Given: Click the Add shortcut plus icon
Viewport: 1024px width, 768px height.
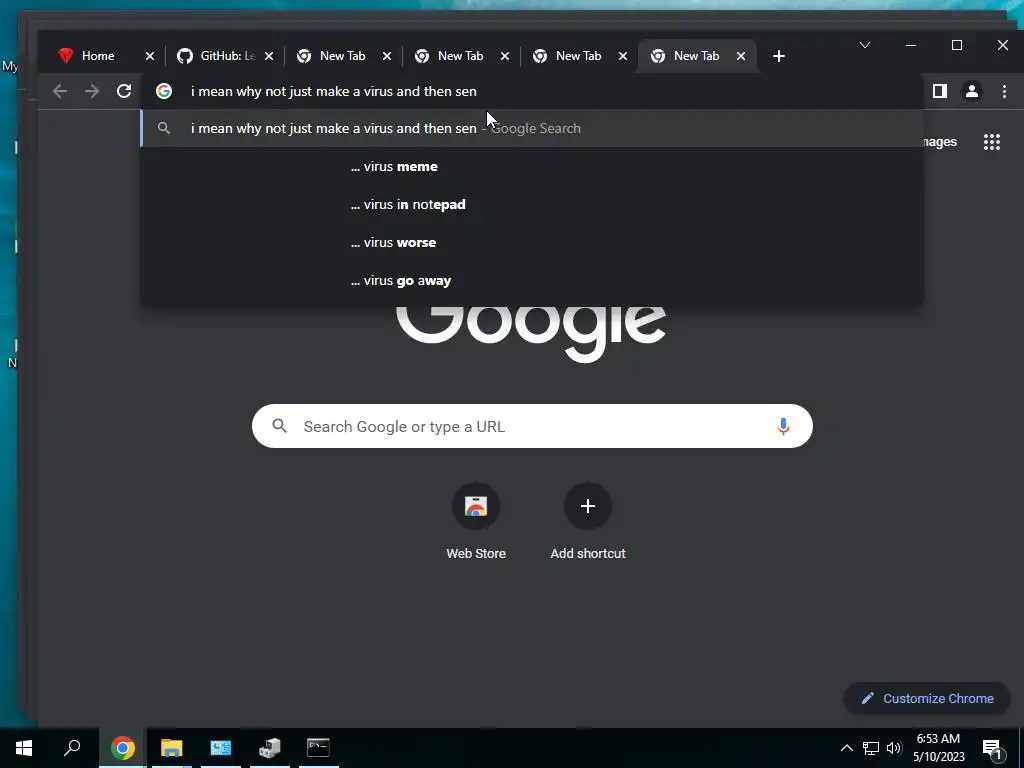Looking at the screenshot, I should pos(588,506).
